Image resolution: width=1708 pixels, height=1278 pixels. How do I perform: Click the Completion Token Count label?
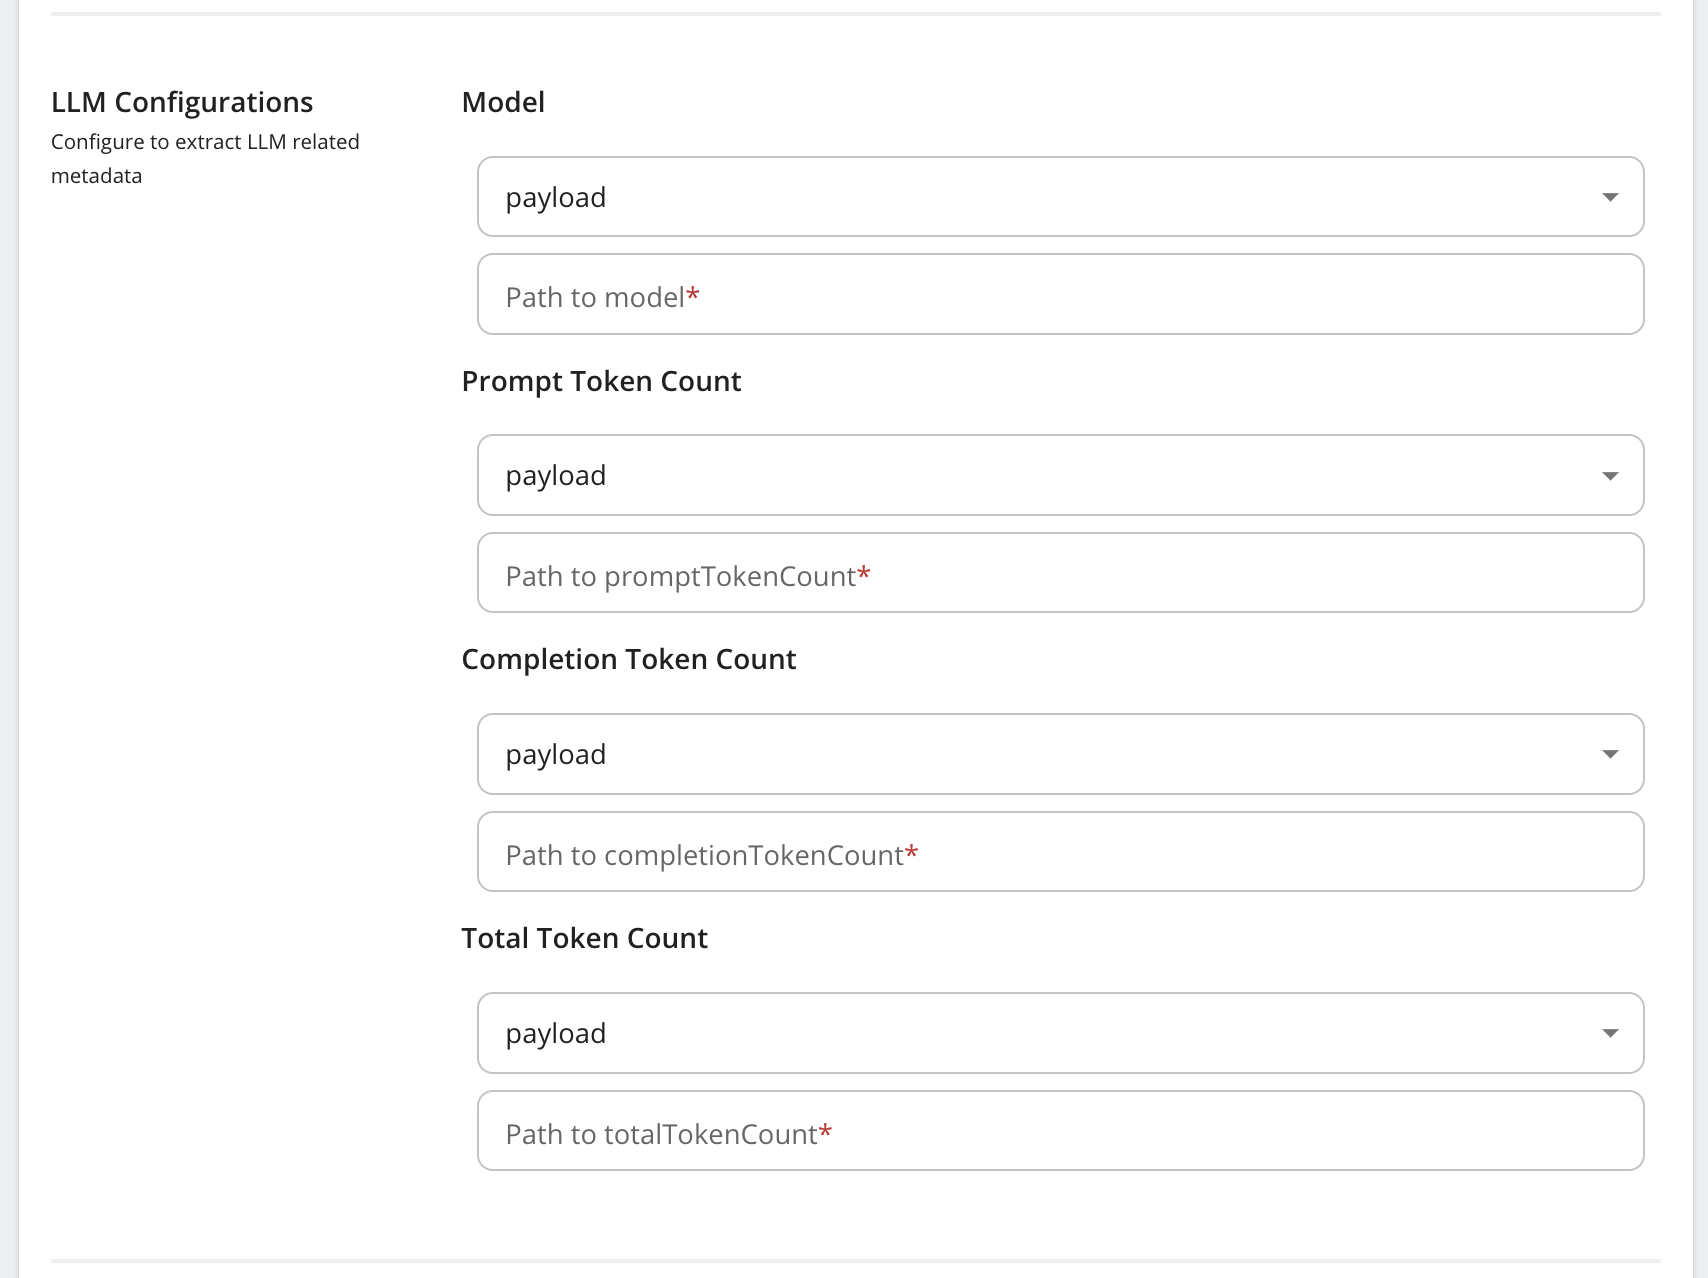[629, 660]
